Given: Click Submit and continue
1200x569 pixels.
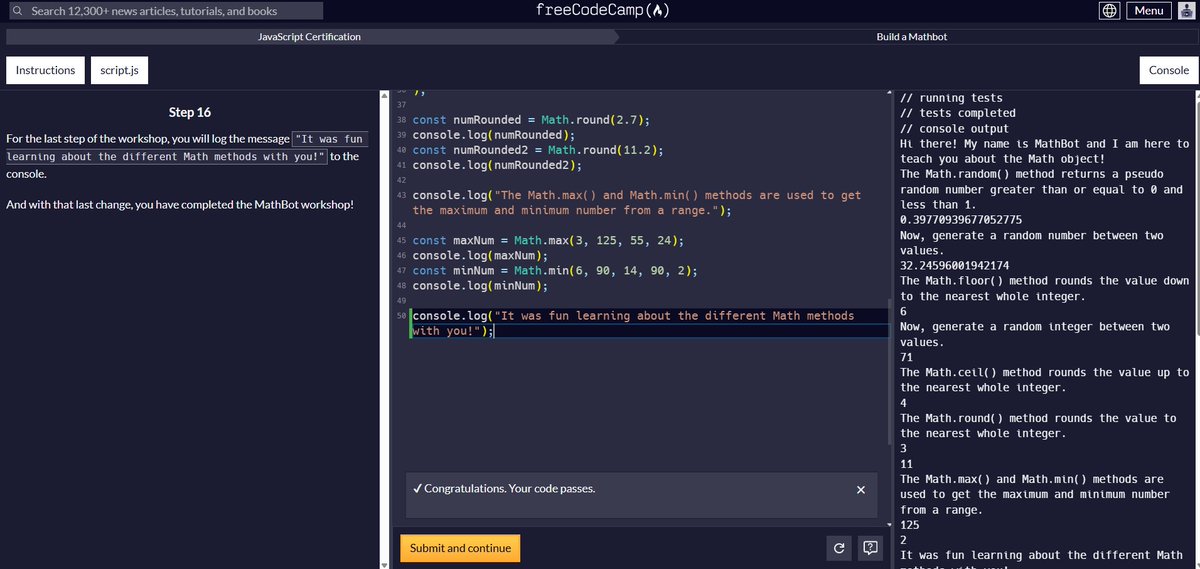Looking at the screenshot, I should coord(460,548).
